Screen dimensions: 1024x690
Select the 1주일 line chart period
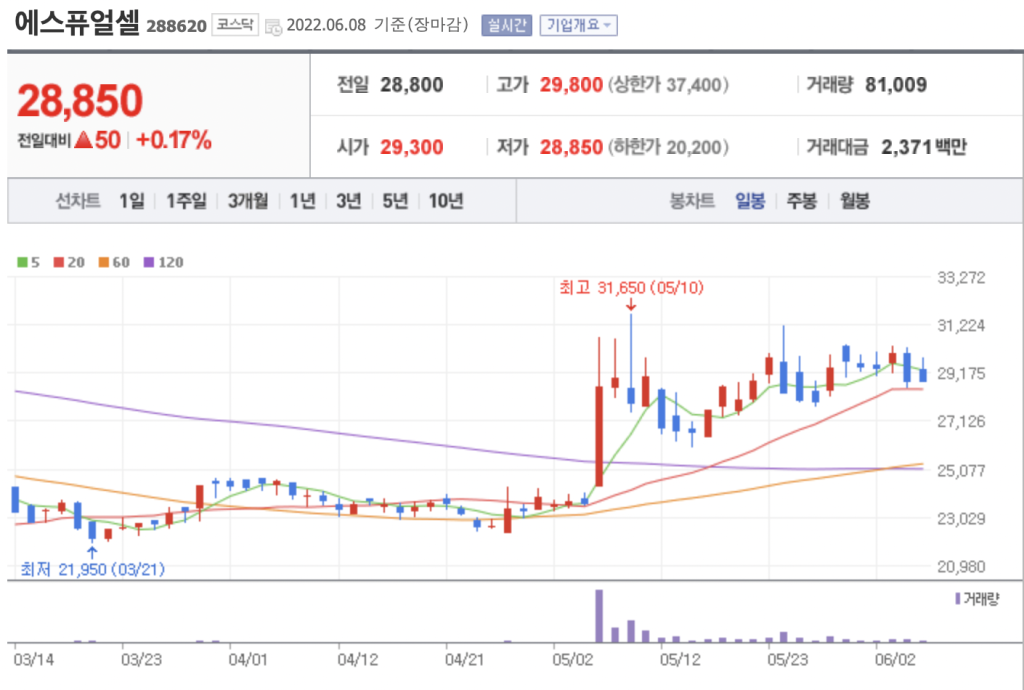(186, 201)
